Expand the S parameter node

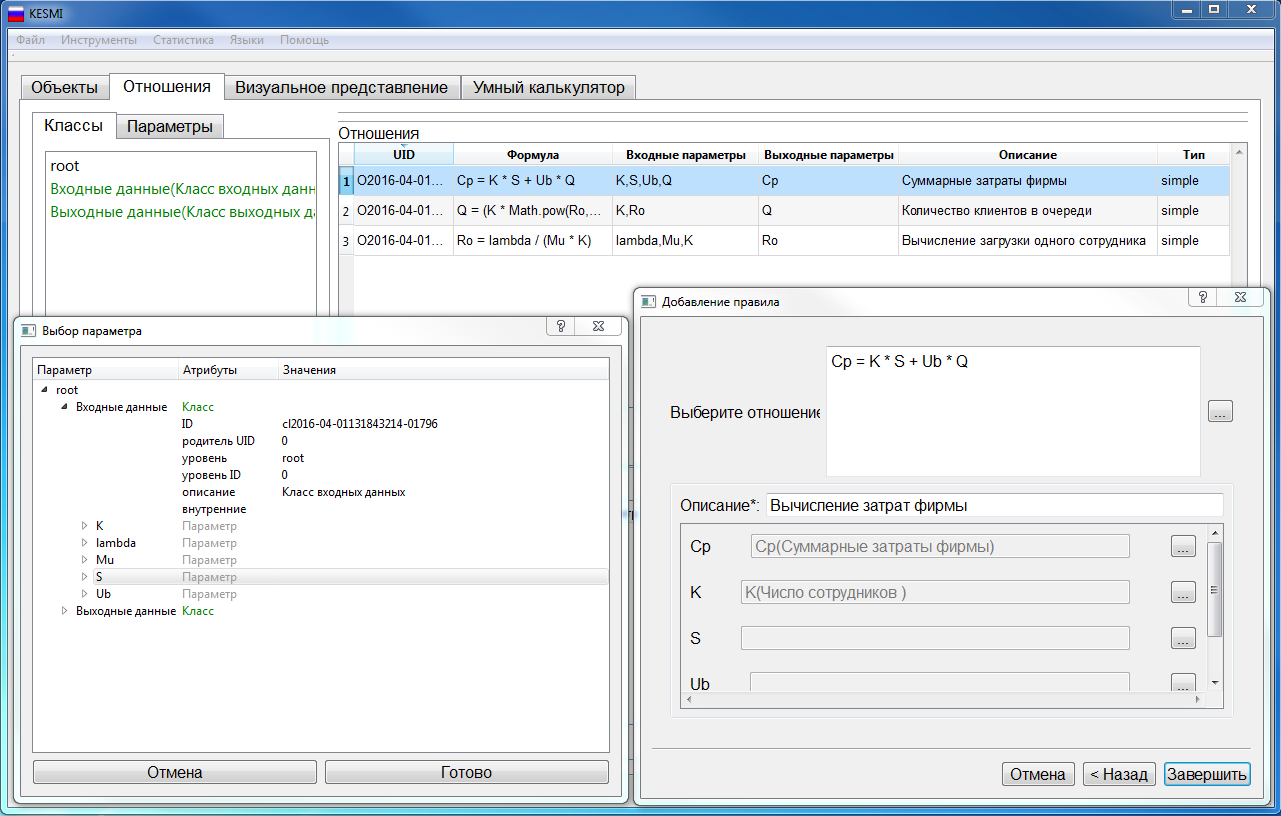click(84, 577)
